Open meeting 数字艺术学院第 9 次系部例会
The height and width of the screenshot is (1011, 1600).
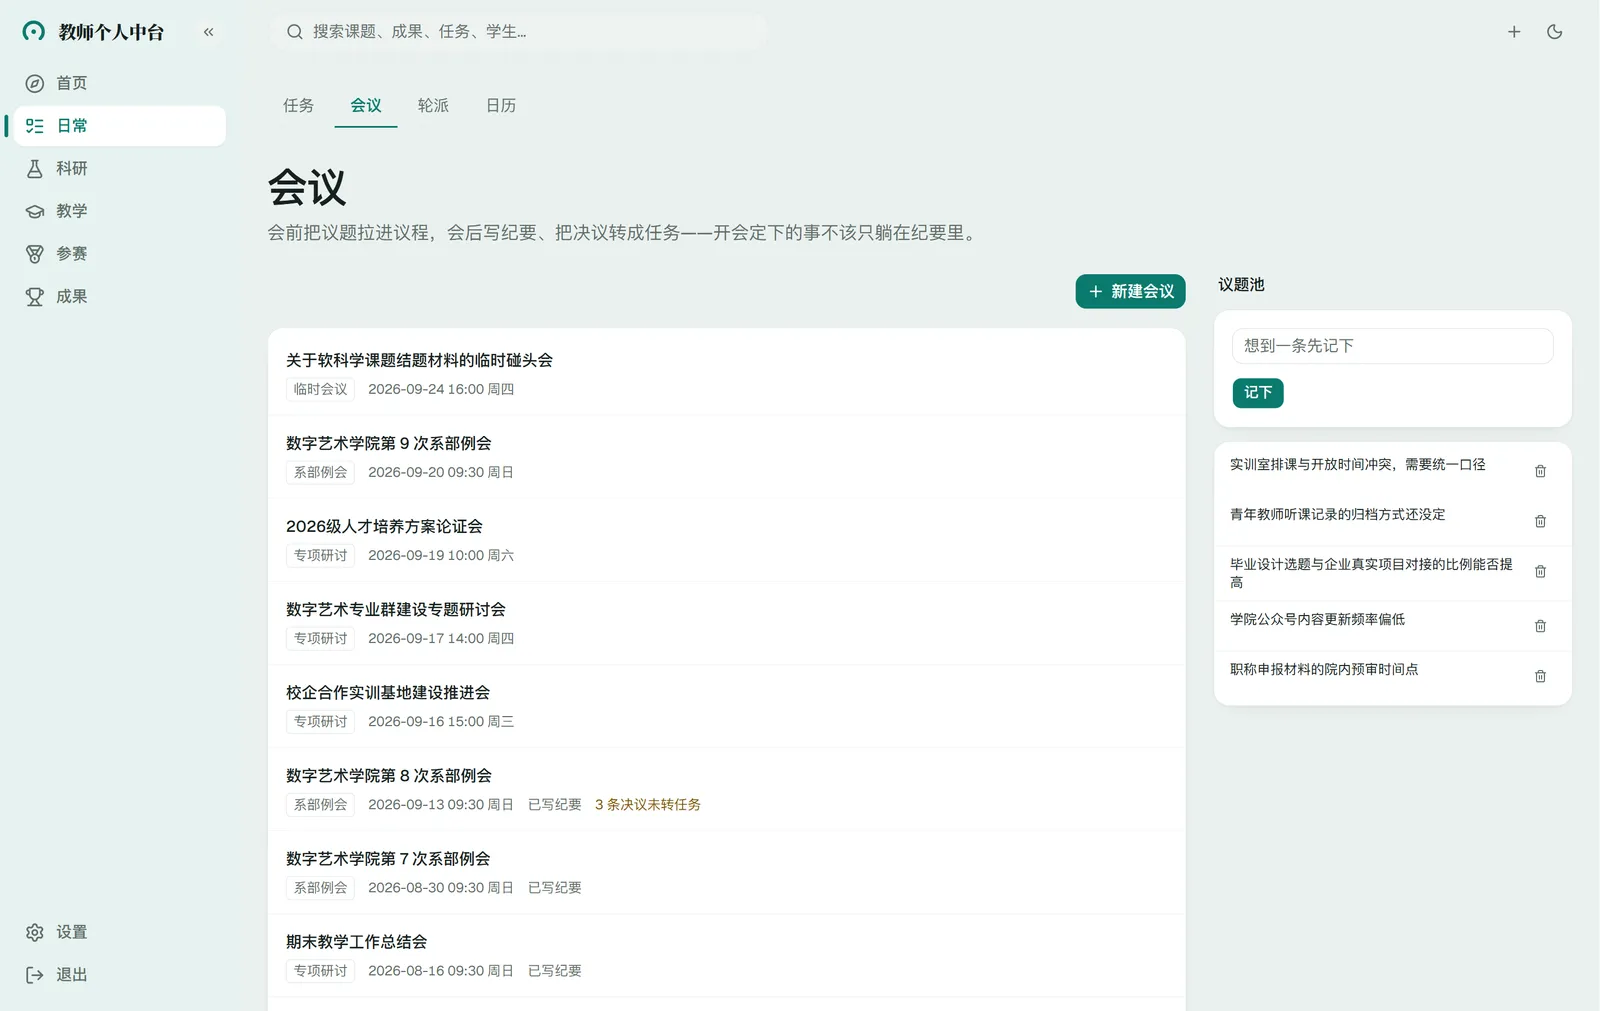click(x=727, y=456)
